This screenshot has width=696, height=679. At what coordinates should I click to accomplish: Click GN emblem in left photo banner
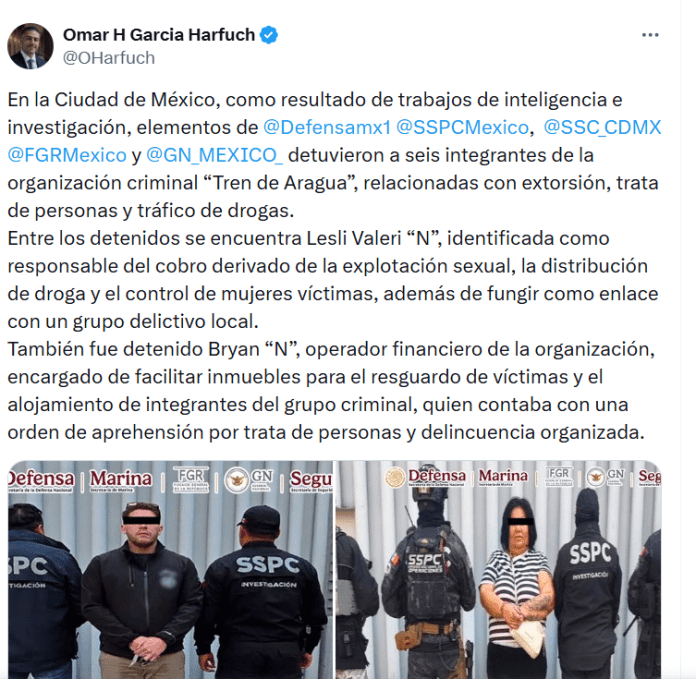[x=249, y=480]
